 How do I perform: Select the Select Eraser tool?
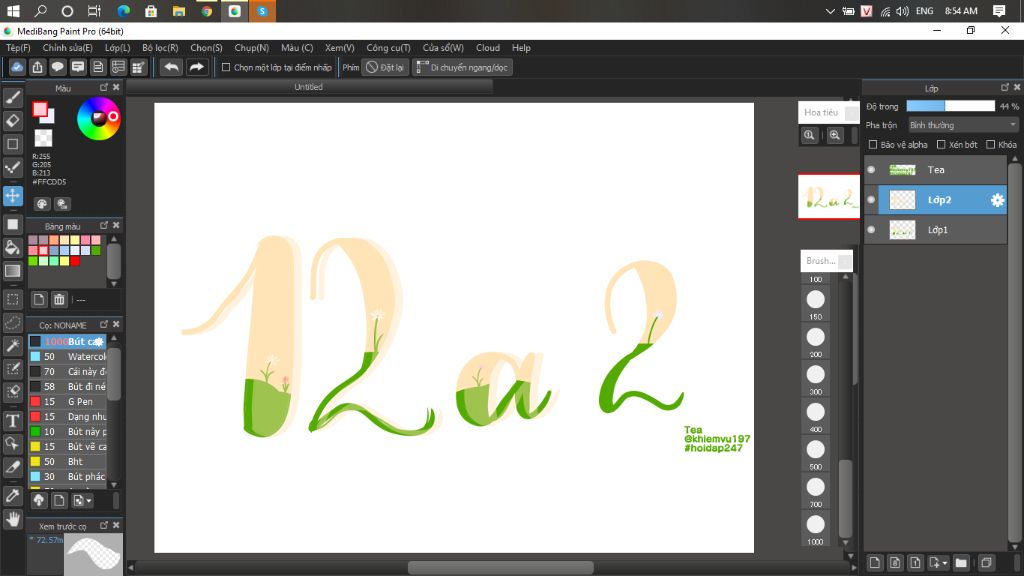click(12, 392)
